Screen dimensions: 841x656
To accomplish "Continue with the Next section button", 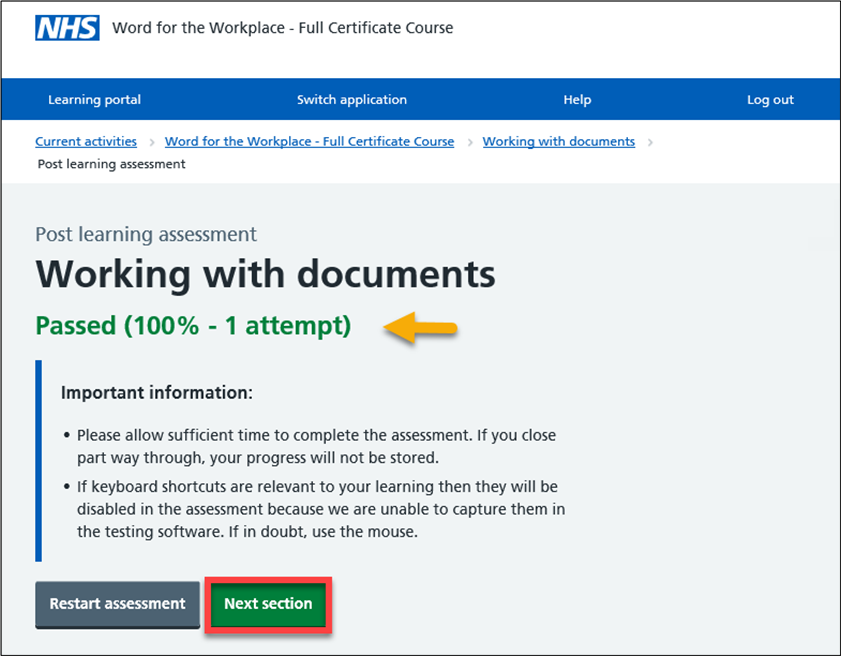I will coord(268,605).
